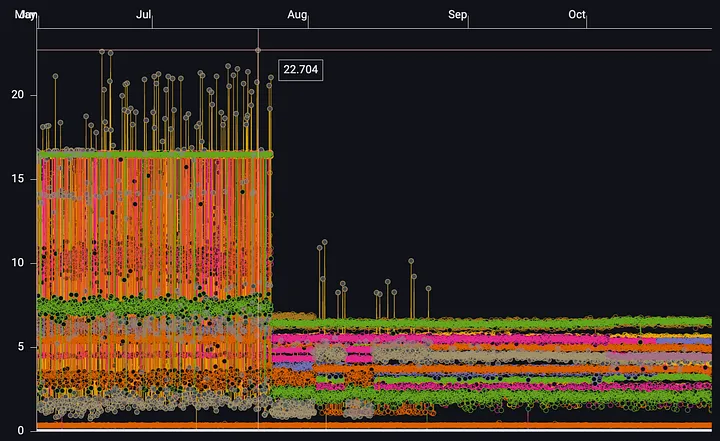The height and width of the screenshot is (441, 720).
Task: Click the Jul label on the time axis
Action: 144,15
